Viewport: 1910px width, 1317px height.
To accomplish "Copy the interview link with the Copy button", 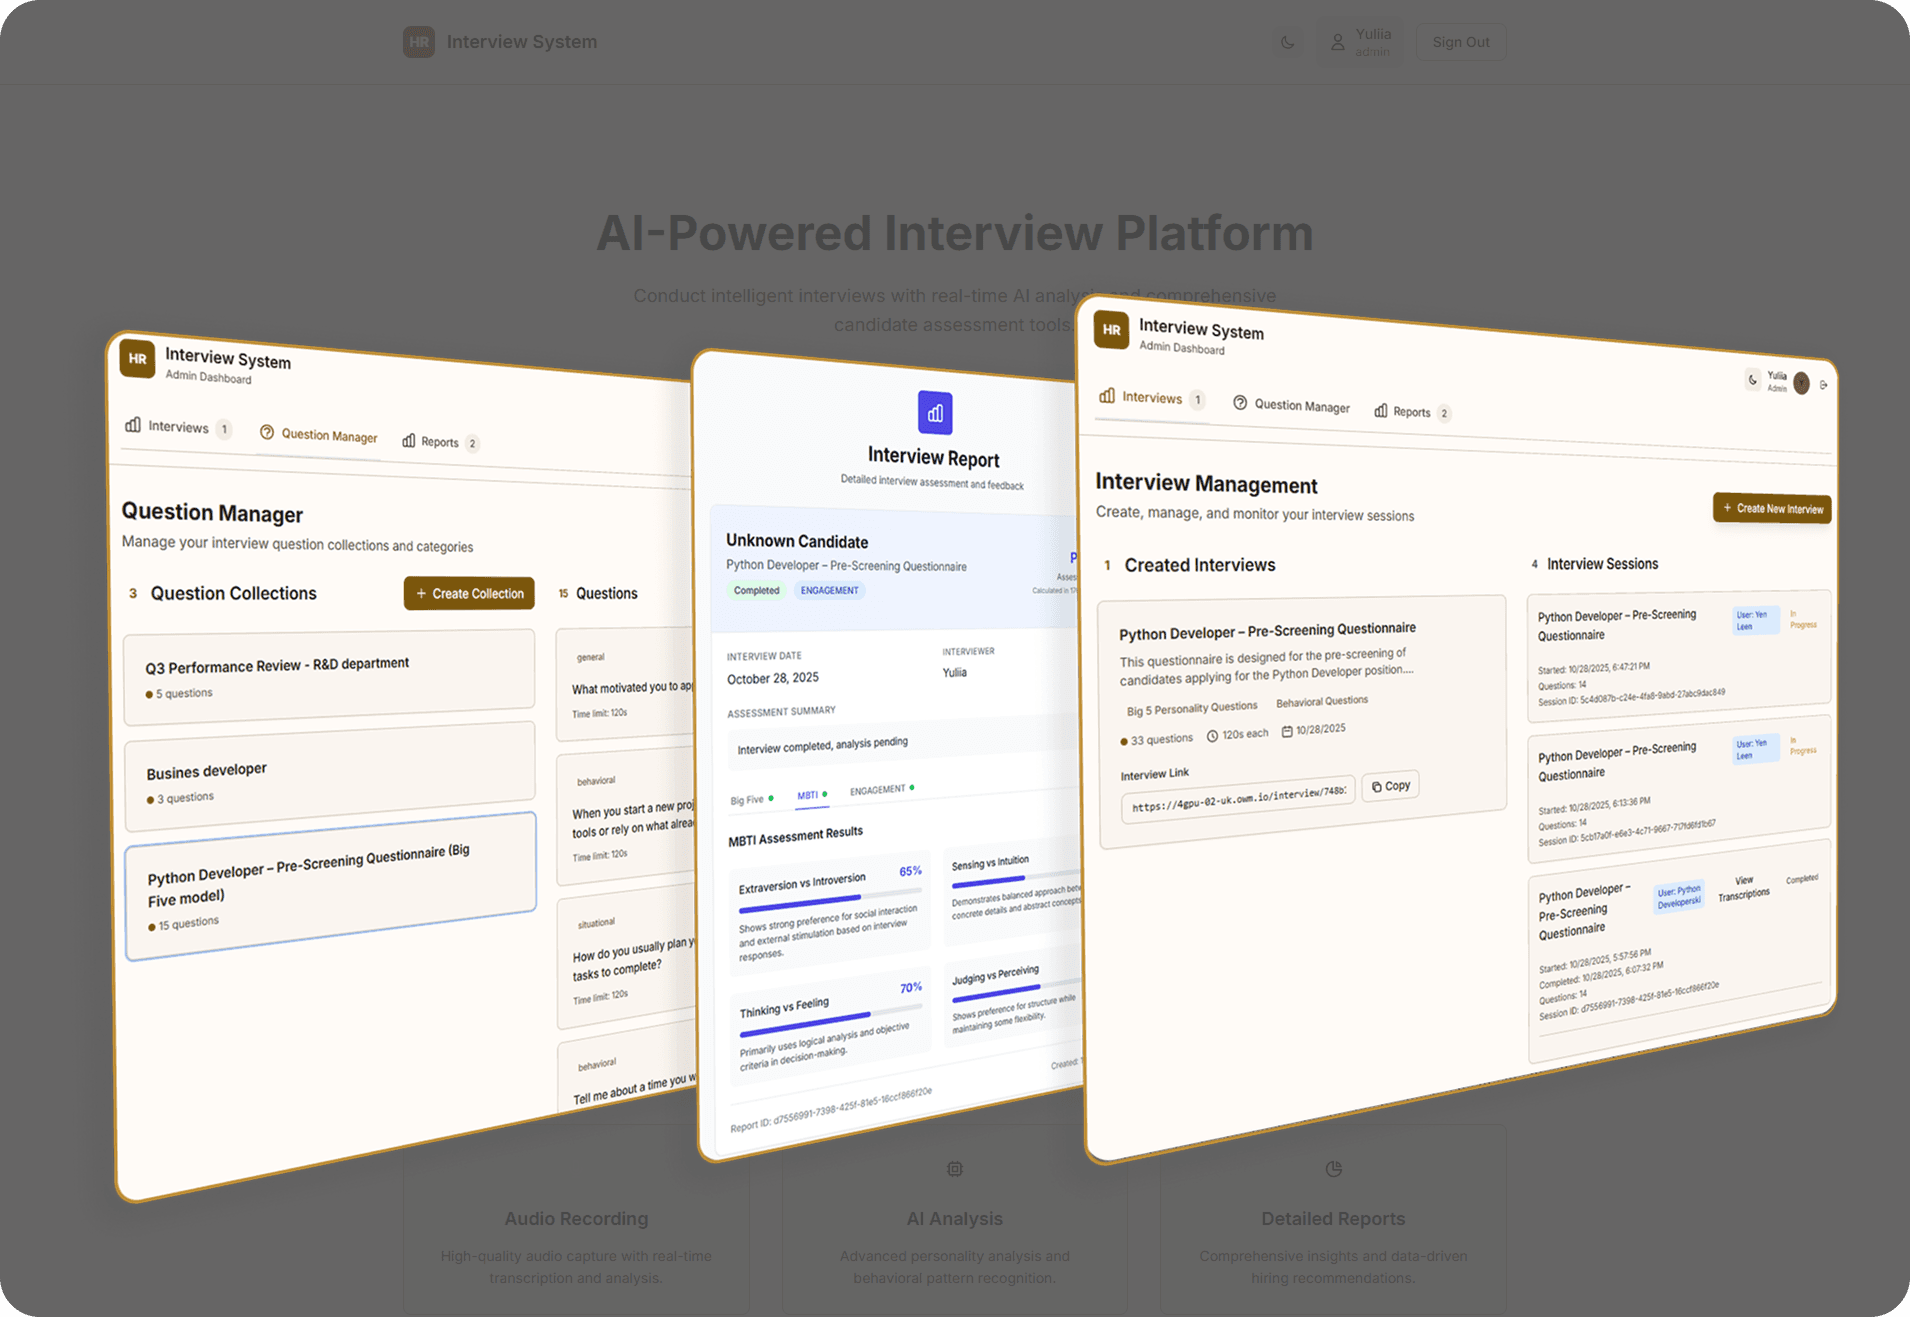I will coord(1391,786).
